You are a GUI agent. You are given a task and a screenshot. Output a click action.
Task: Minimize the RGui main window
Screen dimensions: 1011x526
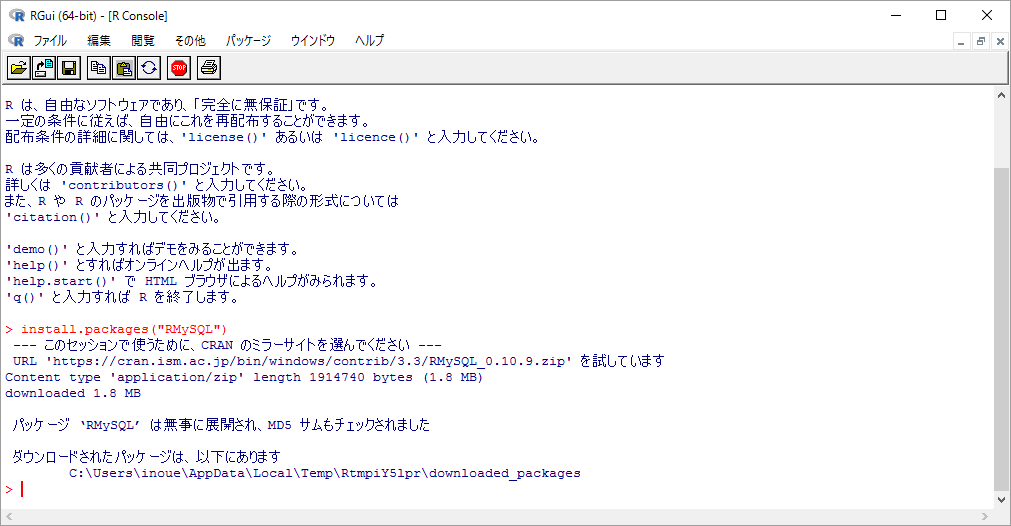tap(896, 15)
